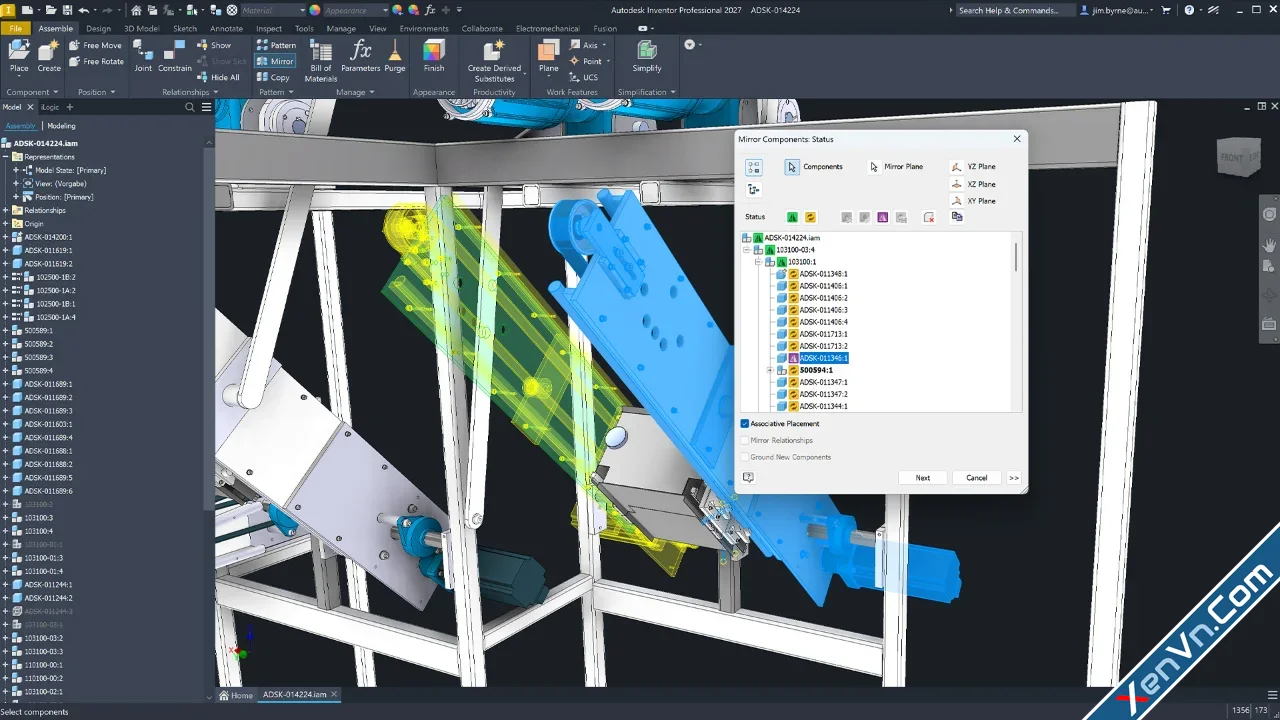Toggle status icon of ADSK-011347:1
1280x720 pixels.
click(793, 382)
